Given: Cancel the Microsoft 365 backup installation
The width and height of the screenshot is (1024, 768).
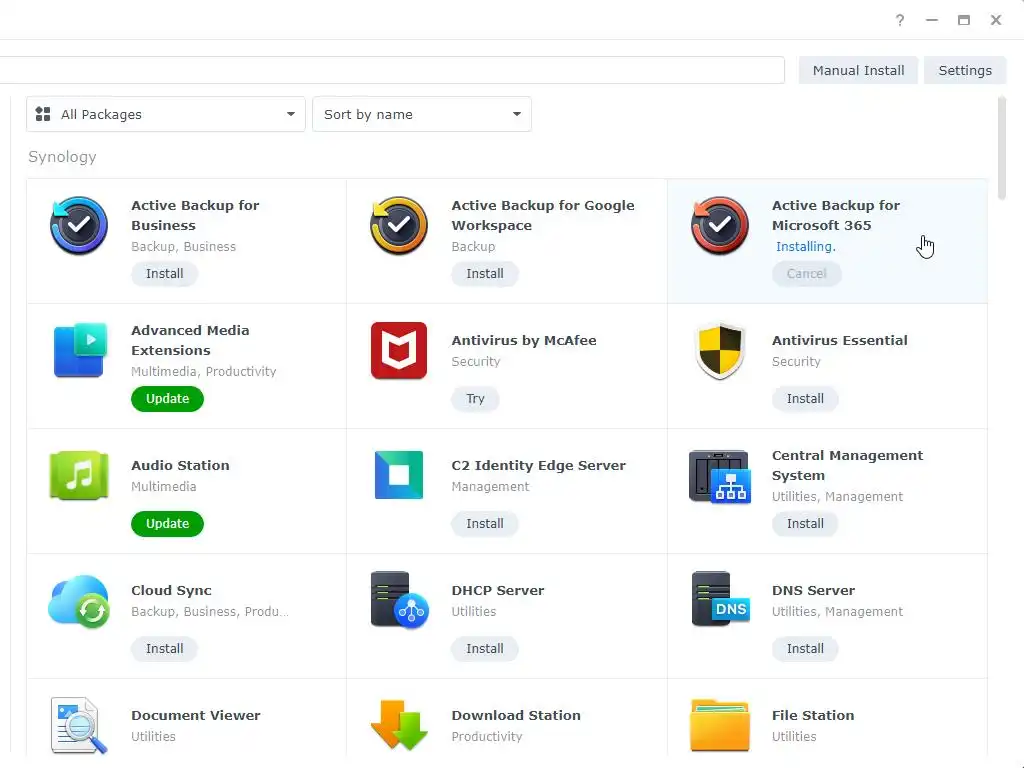Looking at the screenshot, I should [807, 274].
